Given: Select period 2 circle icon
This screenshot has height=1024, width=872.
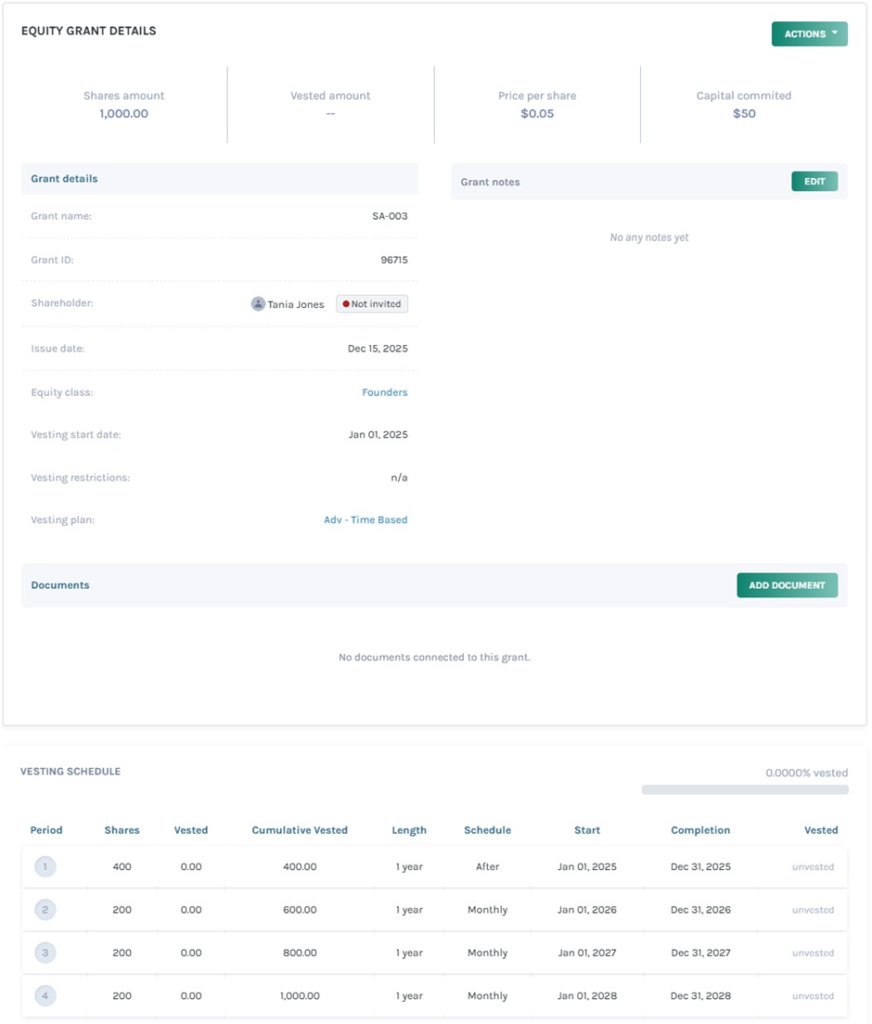Looking at the screenshot, I should (x=44, y=910).
